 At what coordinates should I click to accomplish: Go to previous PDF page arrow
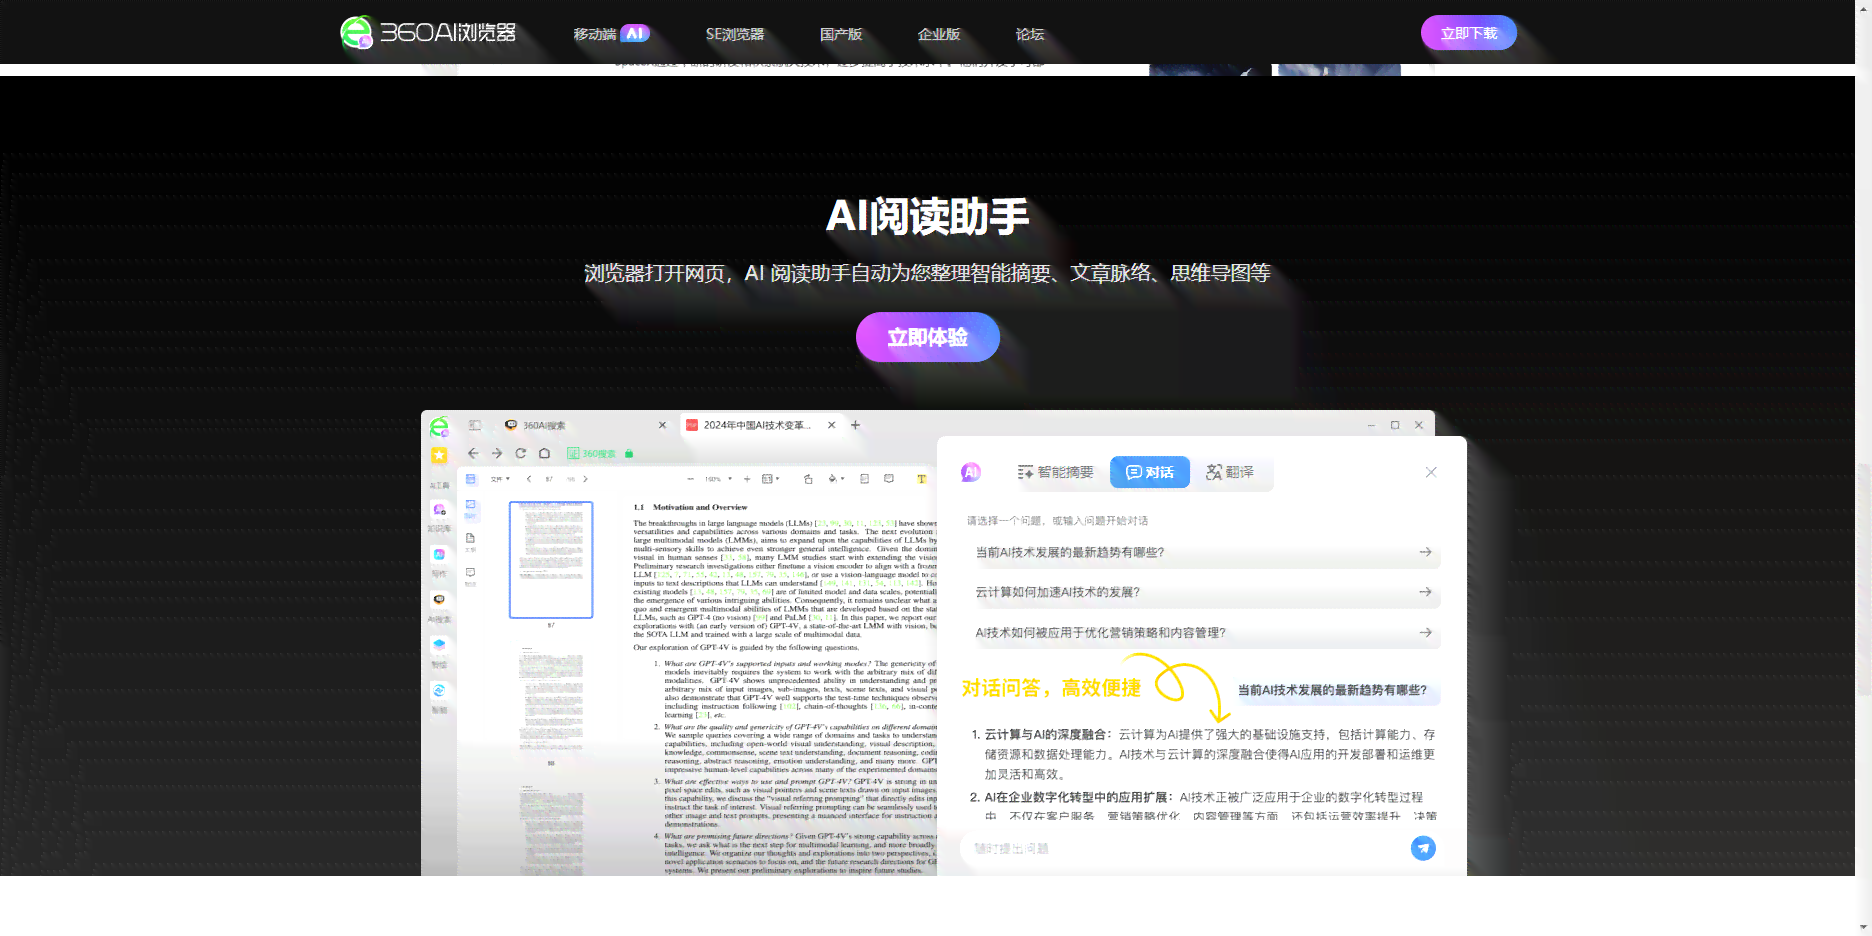tap(529, 479)
